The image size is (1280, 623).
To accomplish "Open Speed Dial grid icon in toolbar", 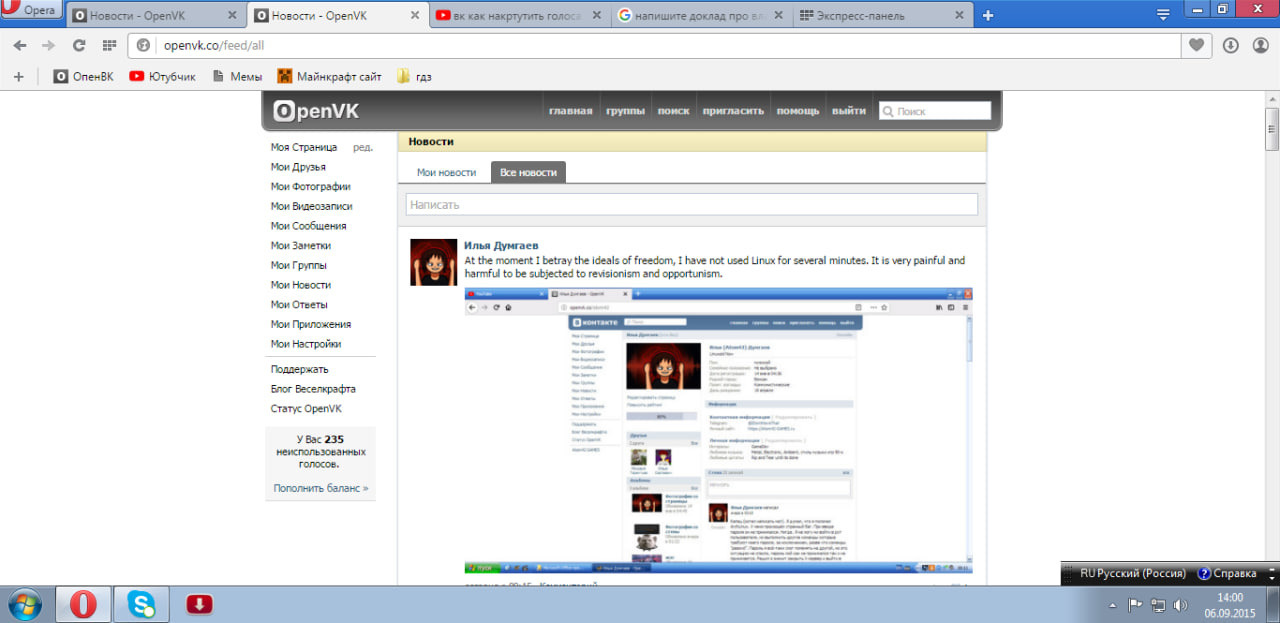I will [x=109, y=46].
